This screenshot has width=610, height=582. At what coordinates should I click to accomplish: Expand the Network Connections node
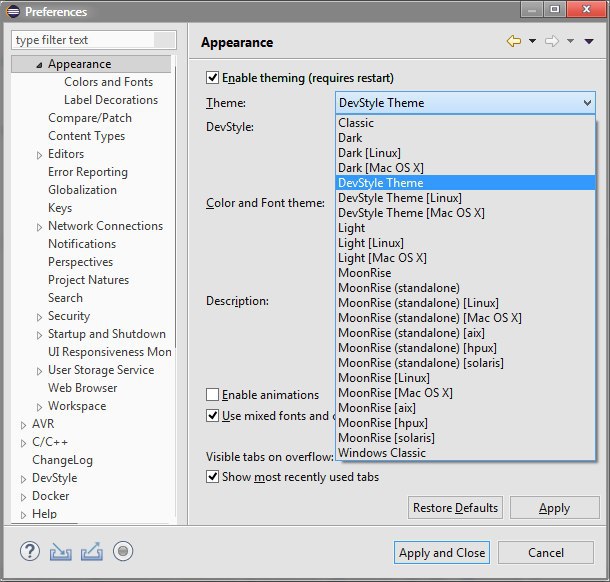tap(39, 227)
